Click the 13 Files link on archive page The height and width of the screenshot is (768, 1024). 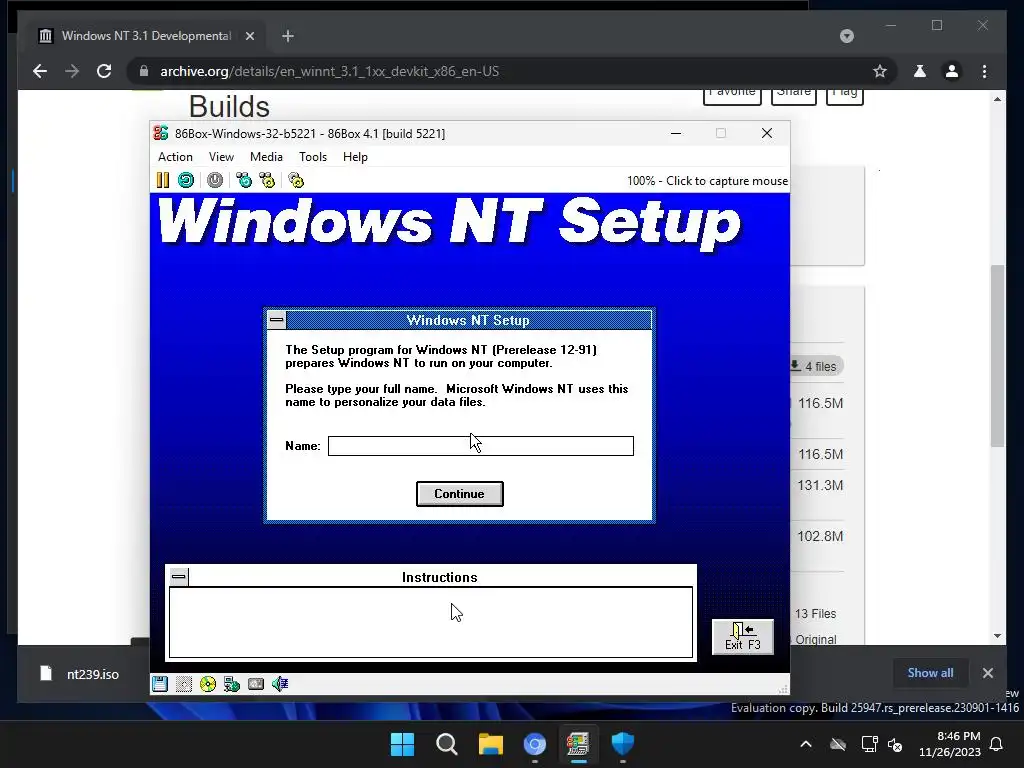[815, 614]
